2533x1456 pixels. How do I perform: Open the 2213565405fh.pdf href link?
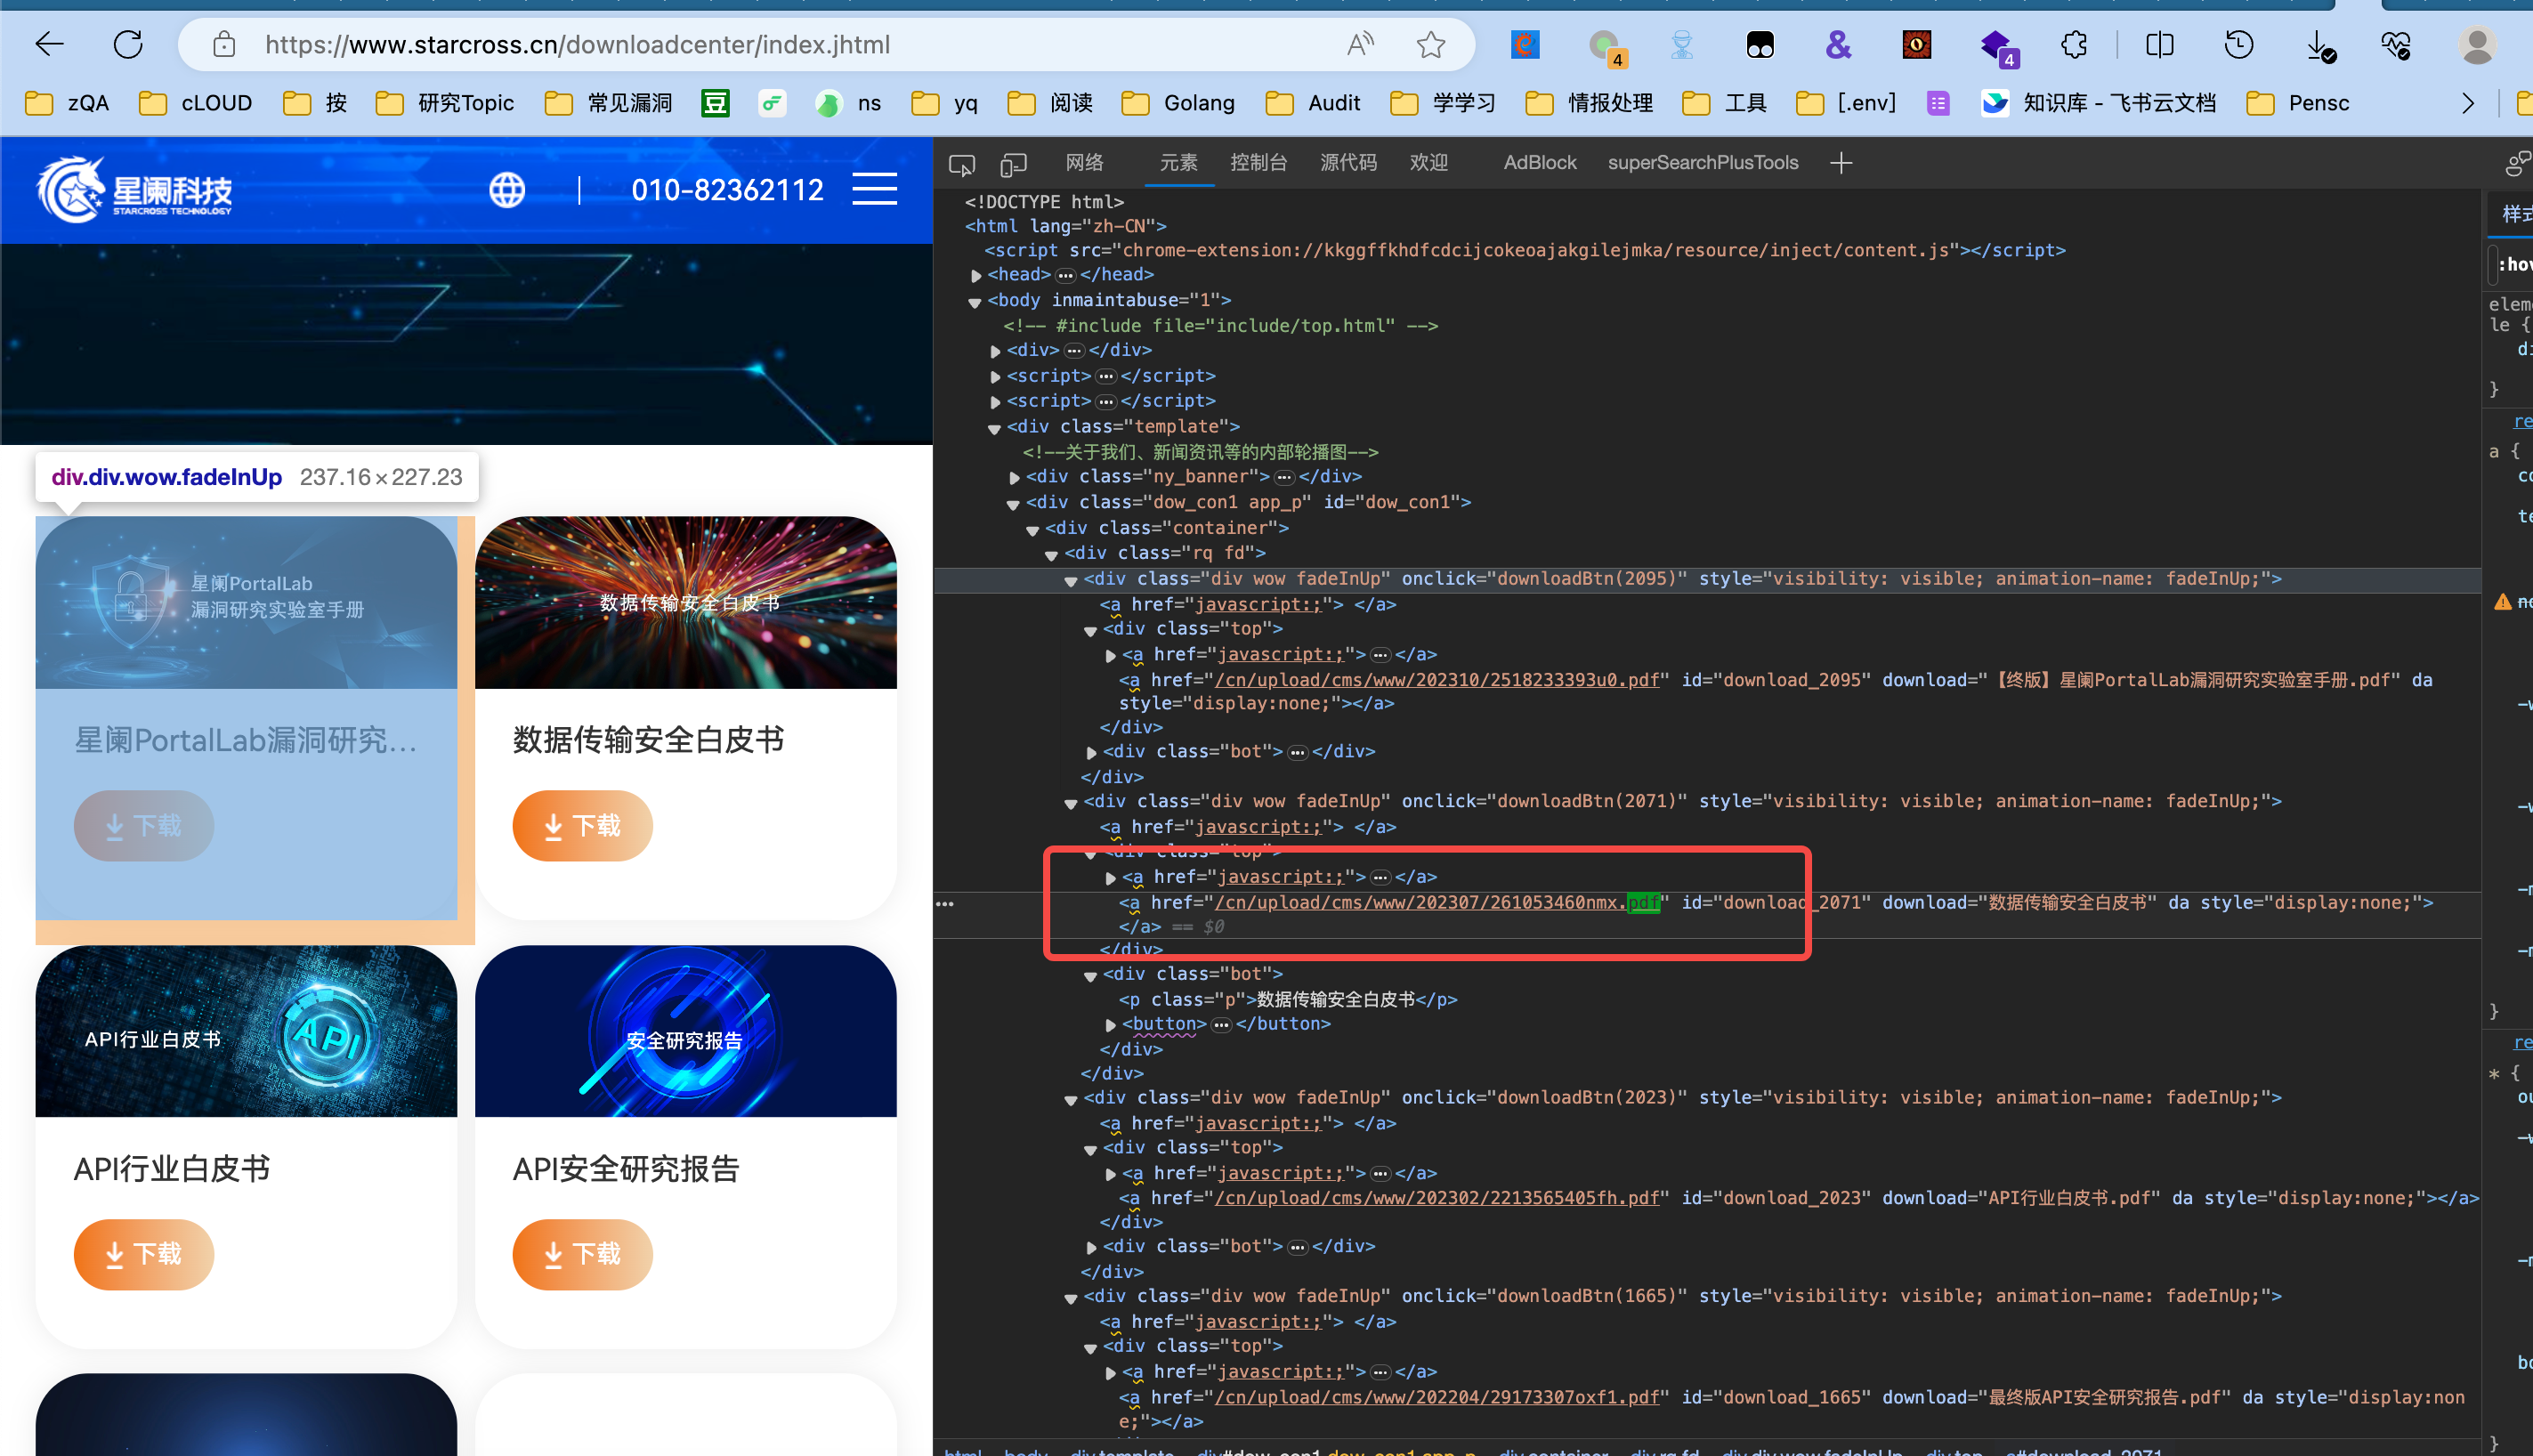[1437, 1198]
